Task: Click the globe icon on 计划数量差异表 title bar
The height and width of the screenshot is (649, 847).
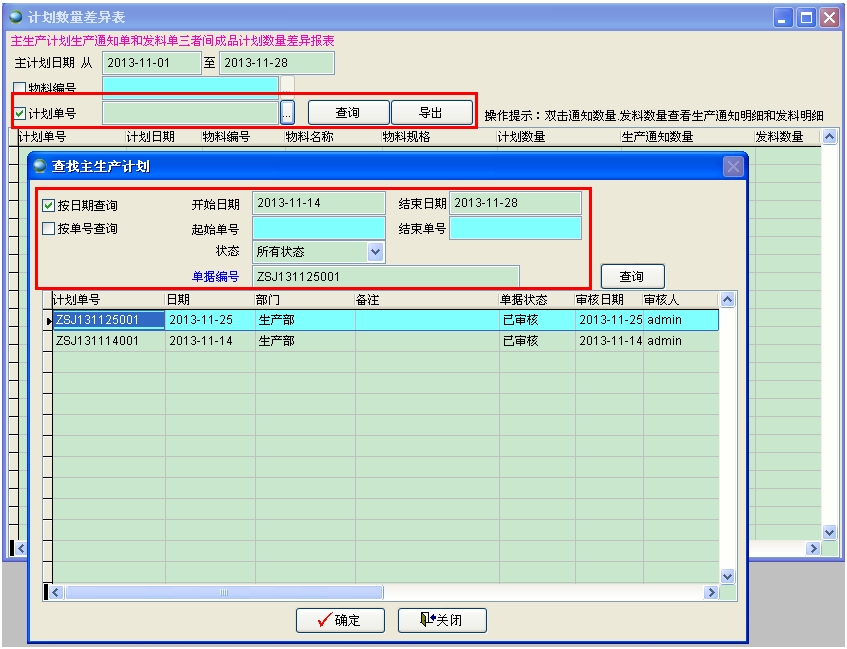Action: 13,14
